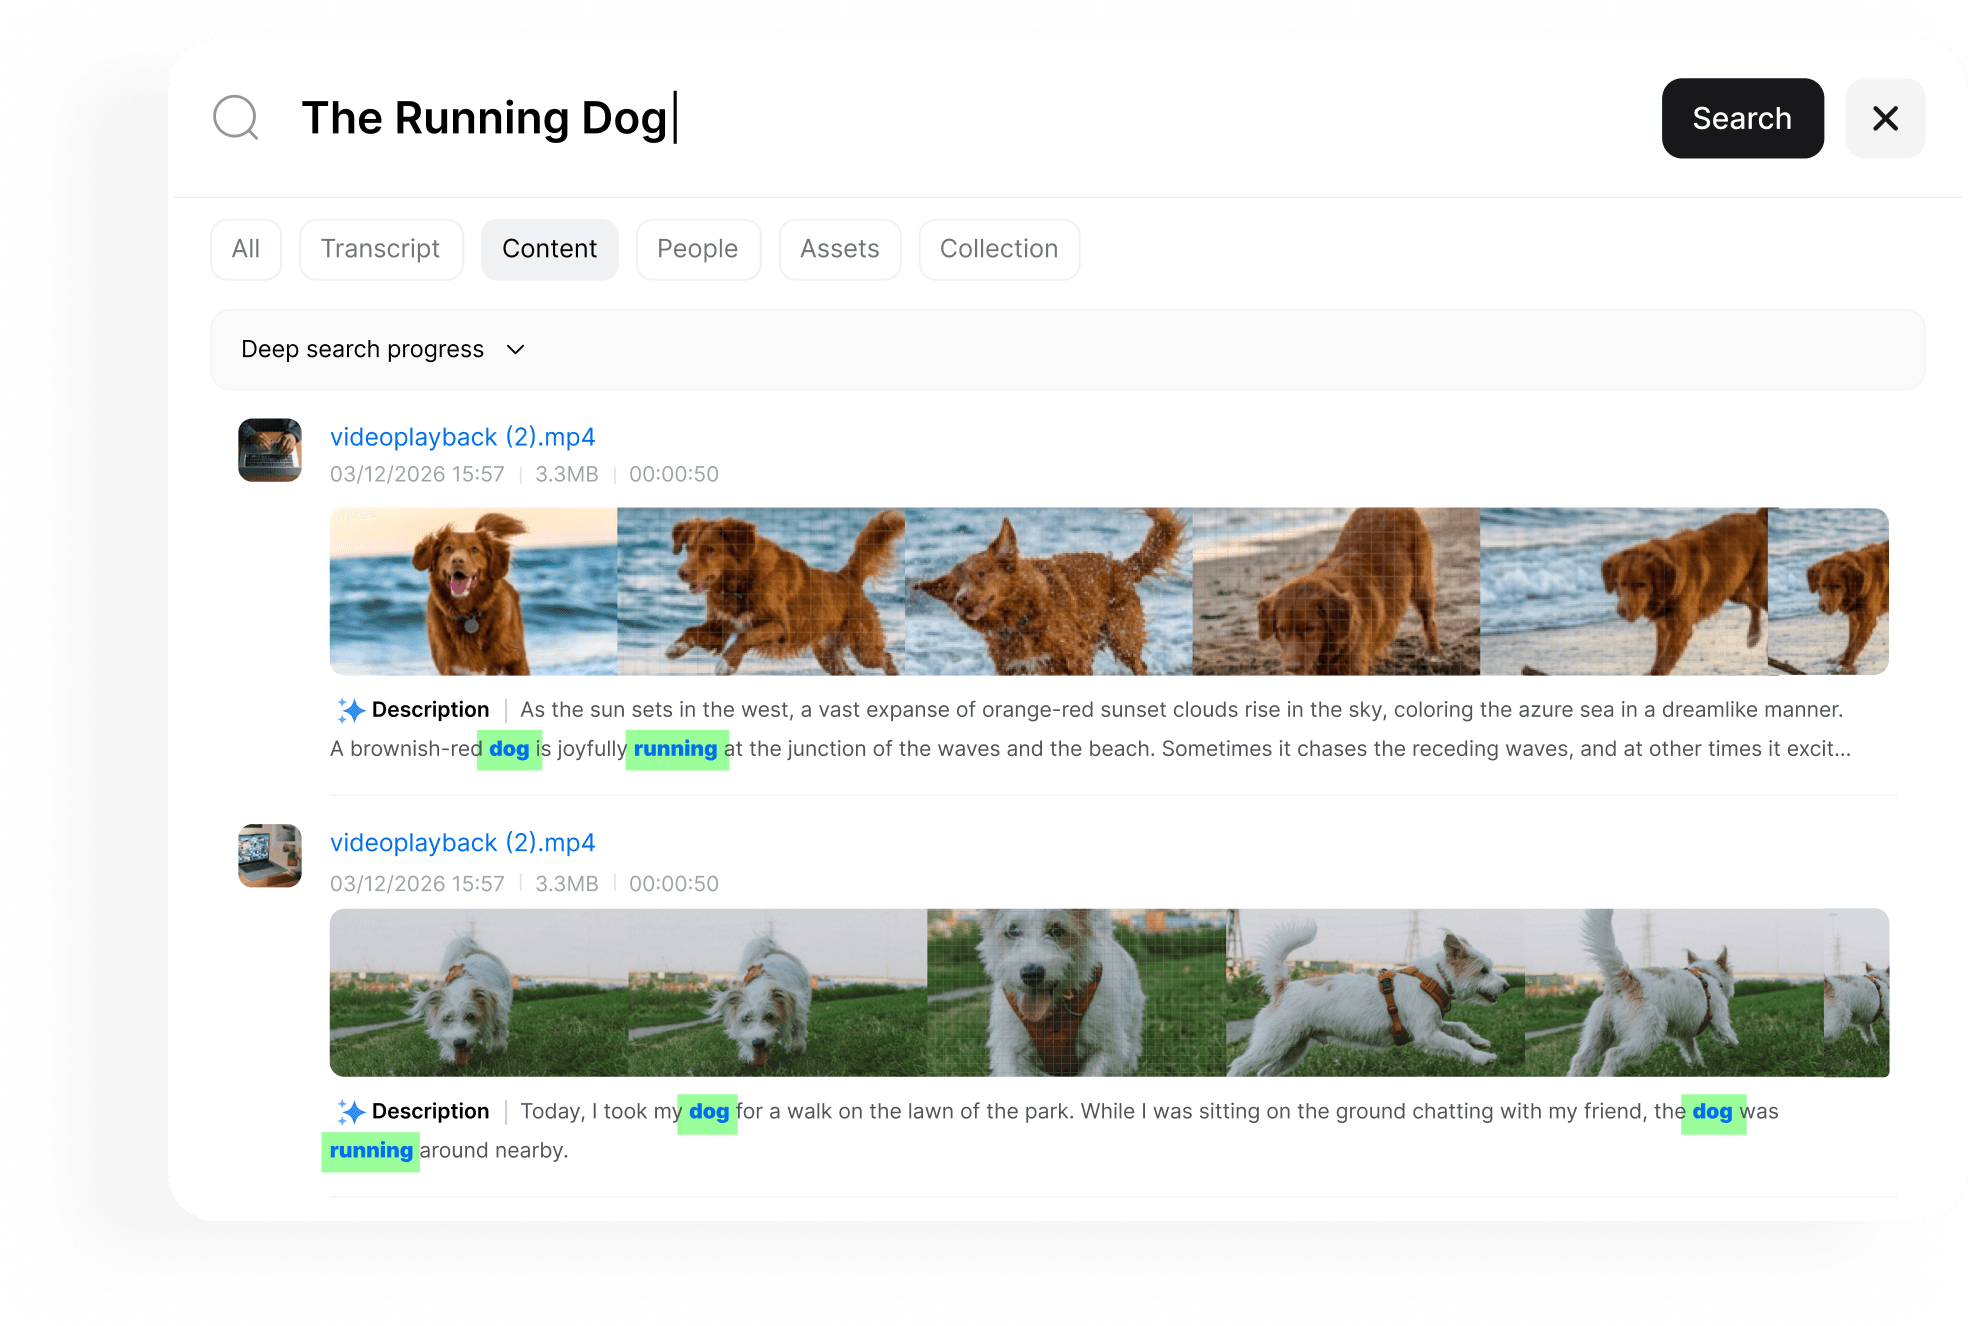Select the All filter tab
1968x1326 pixels.
[246, 249]
